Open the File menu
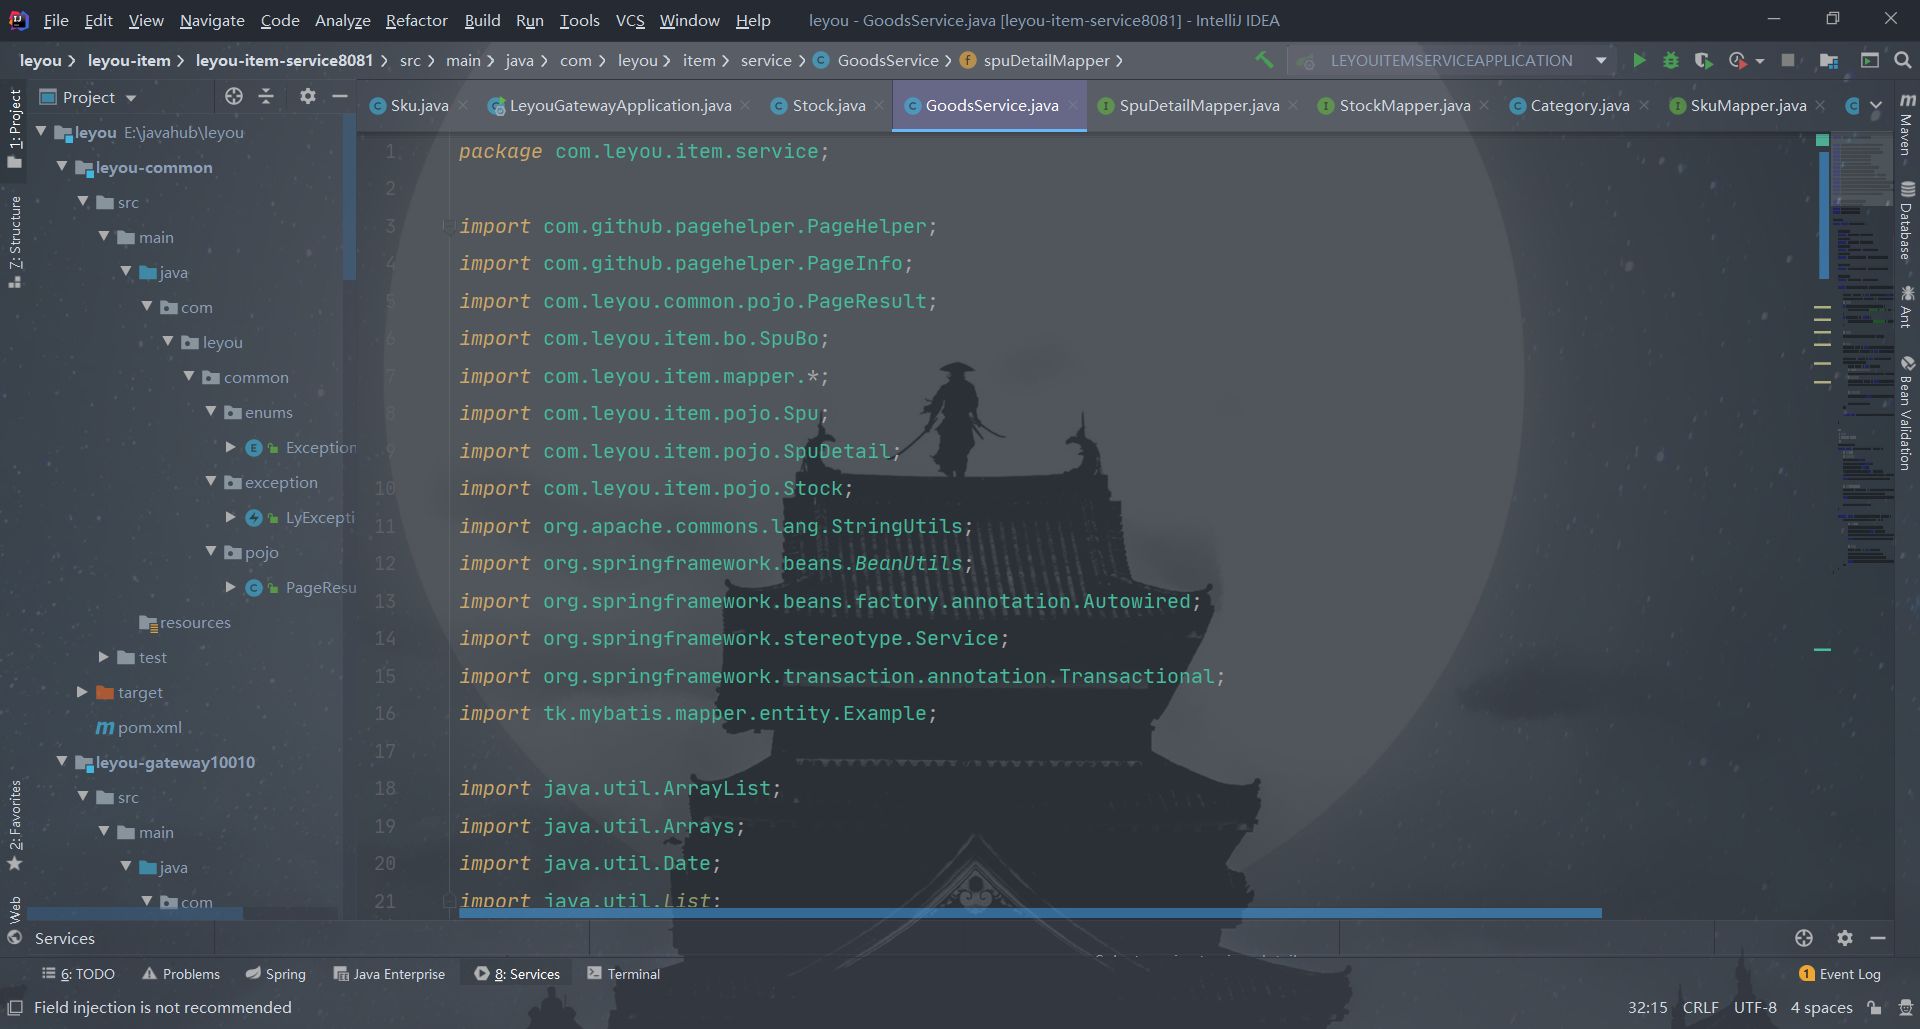1920x1029 pixels. [x=56, y=20]
